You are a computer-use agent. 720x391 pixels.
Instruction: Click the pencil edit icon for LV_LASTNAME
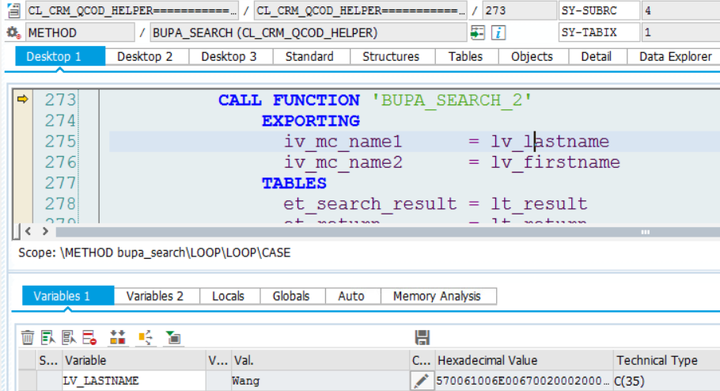[422, 380]
